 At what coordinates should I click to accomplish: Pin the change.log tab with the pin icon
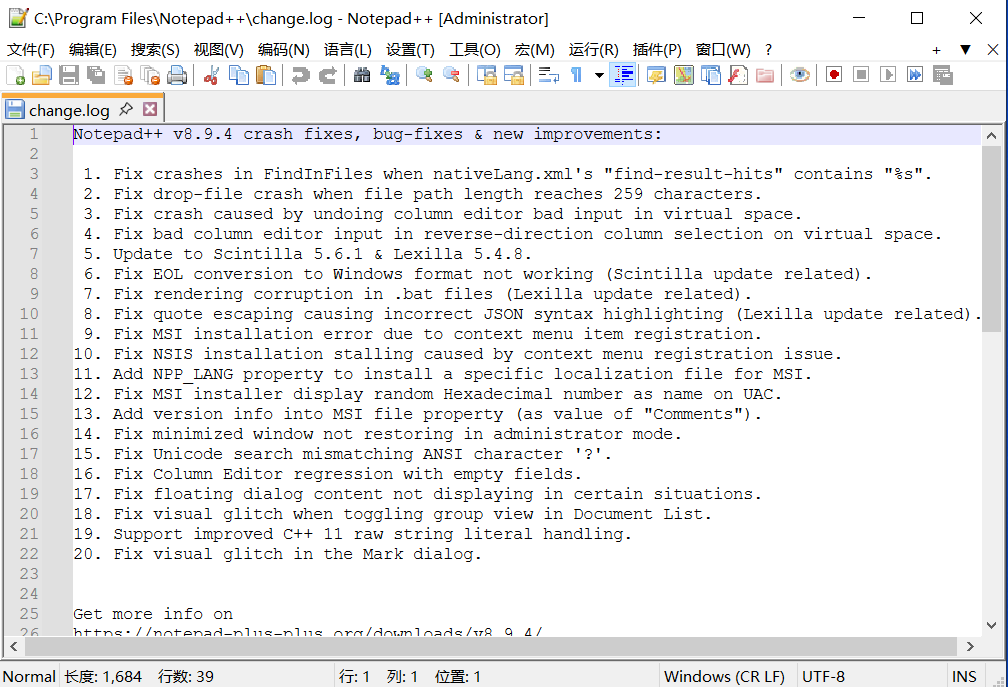(126, 109)
